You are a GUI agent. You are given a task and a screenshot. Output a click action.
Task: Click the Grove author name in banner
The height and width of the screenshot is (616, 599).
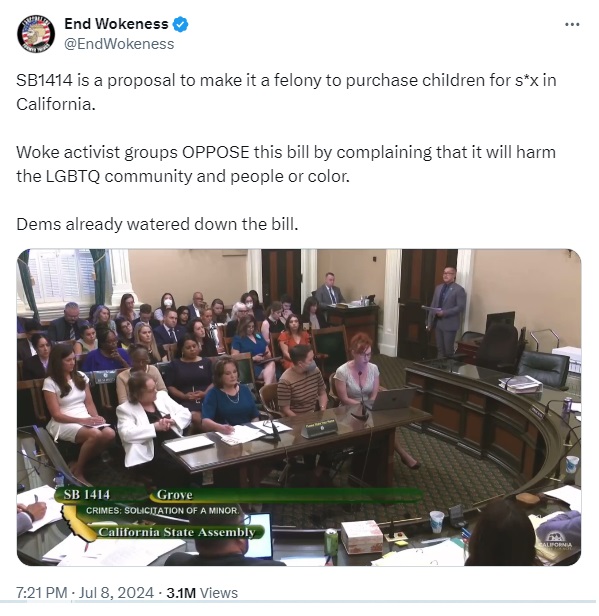pos(174,494)
